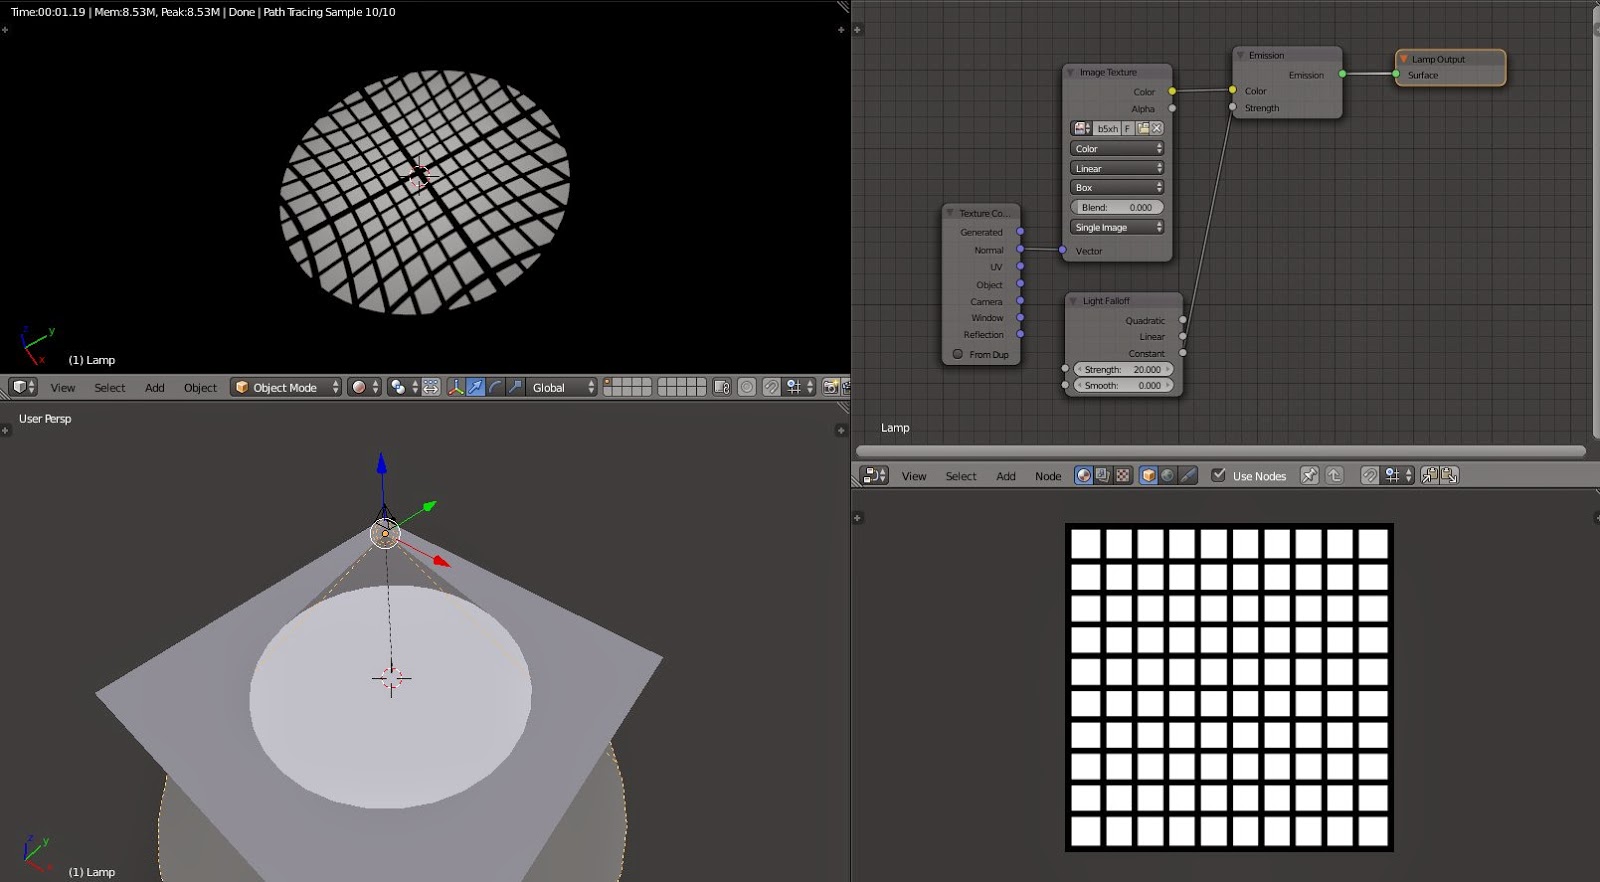
Task: Toggle manipulating object centers only
Action: pos(431,387)
